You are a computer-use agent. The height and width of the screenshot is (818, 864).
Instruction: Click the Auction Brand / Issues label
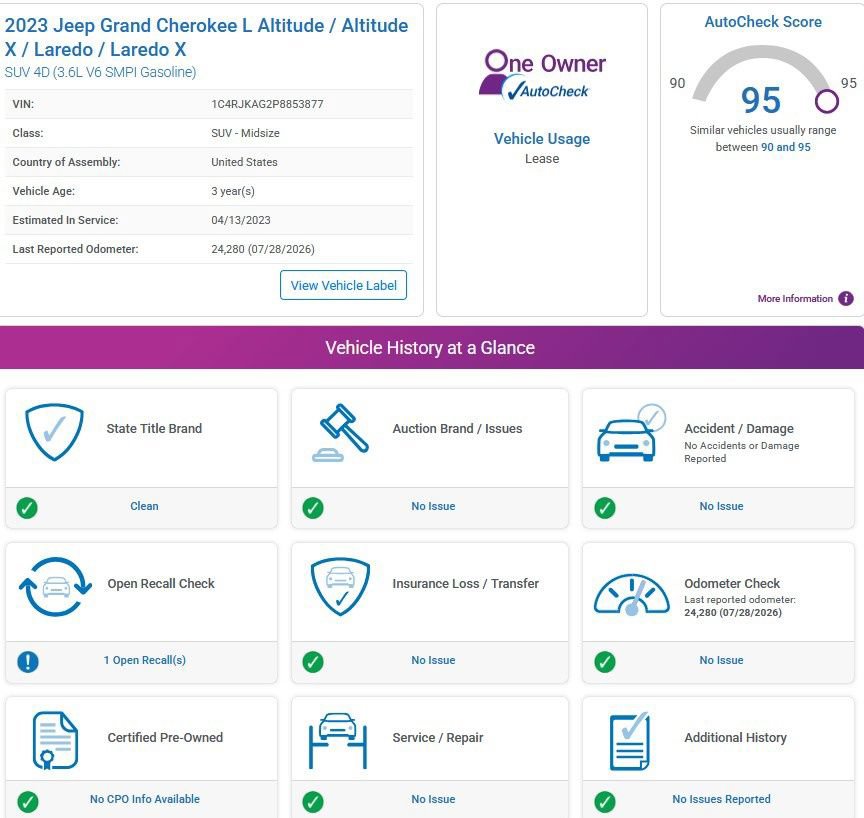click(x=457, y=429)
